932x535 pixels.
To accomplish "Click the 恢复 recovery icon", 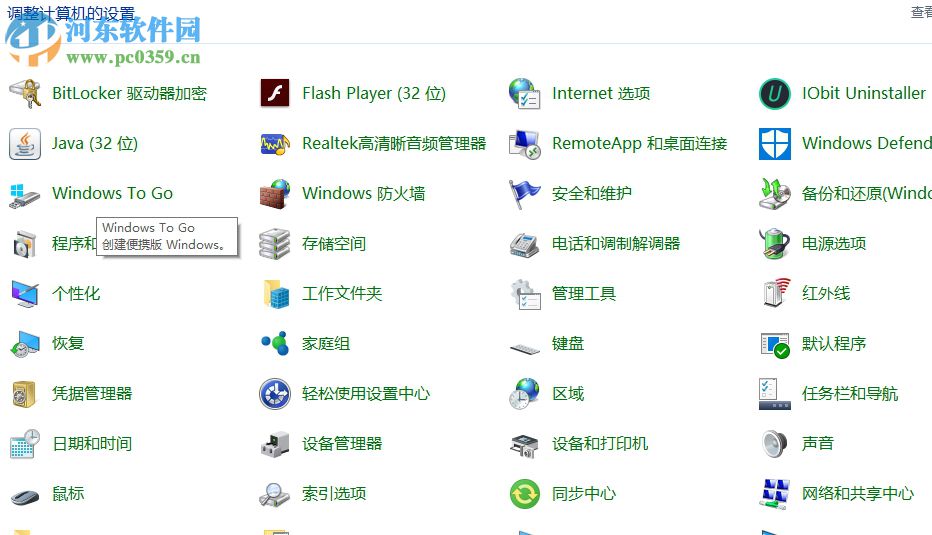I will coord(25,344).
